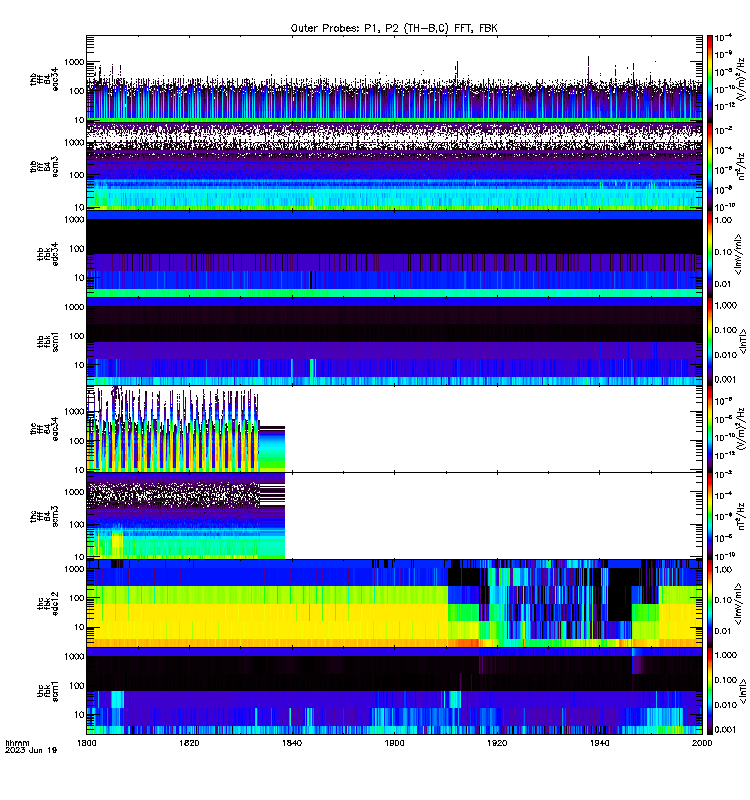750x800 pixels.
Task: Click the '<|mV/m|>' unit label of thb edc34 colorbar
Action: pyautogui.click(x=738, y=252)
